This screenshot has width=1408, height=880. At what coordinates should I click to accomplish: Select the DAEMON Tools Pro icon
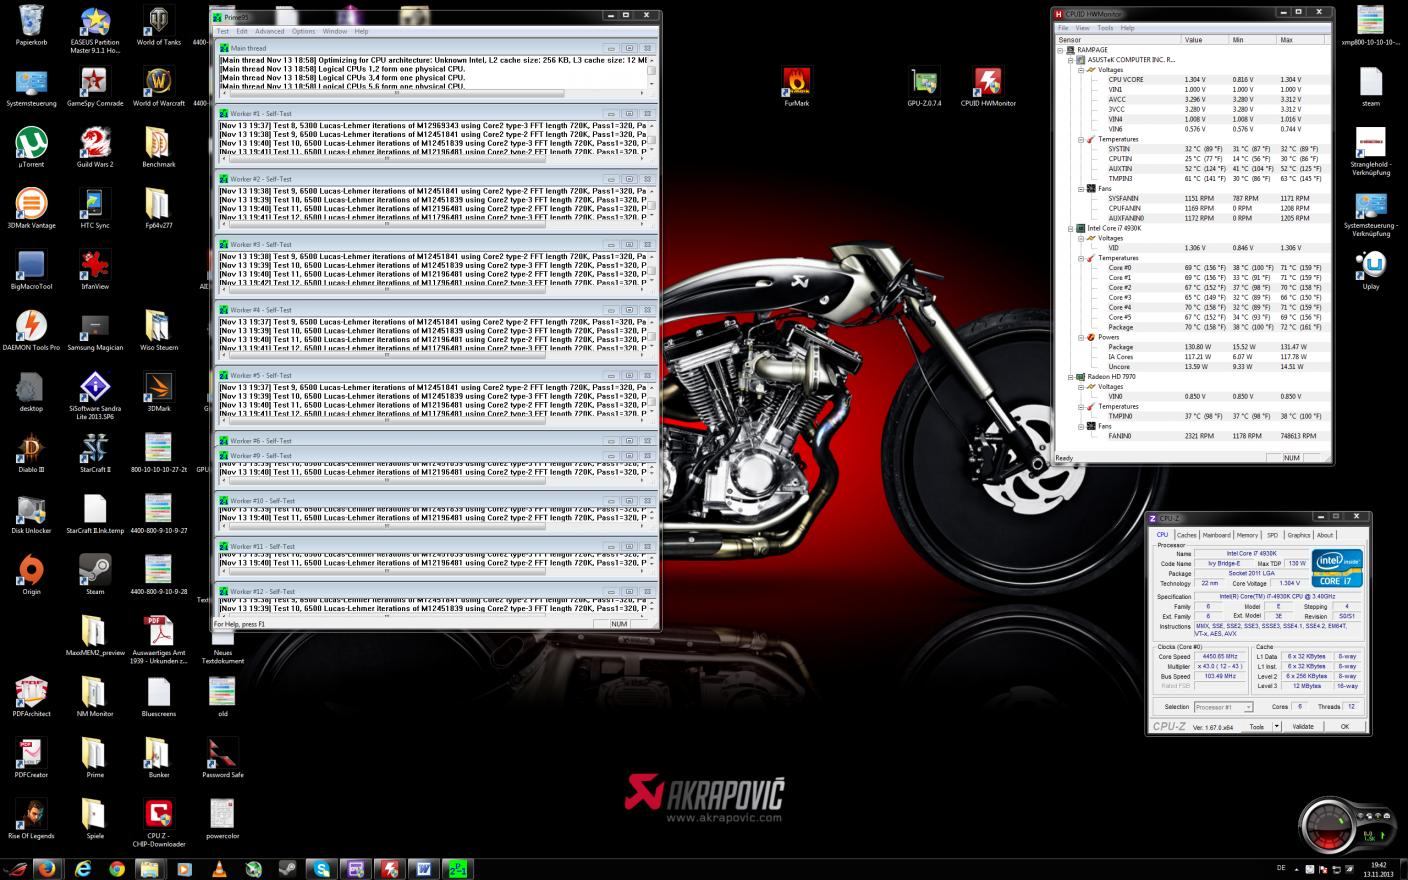click(31, 331)
